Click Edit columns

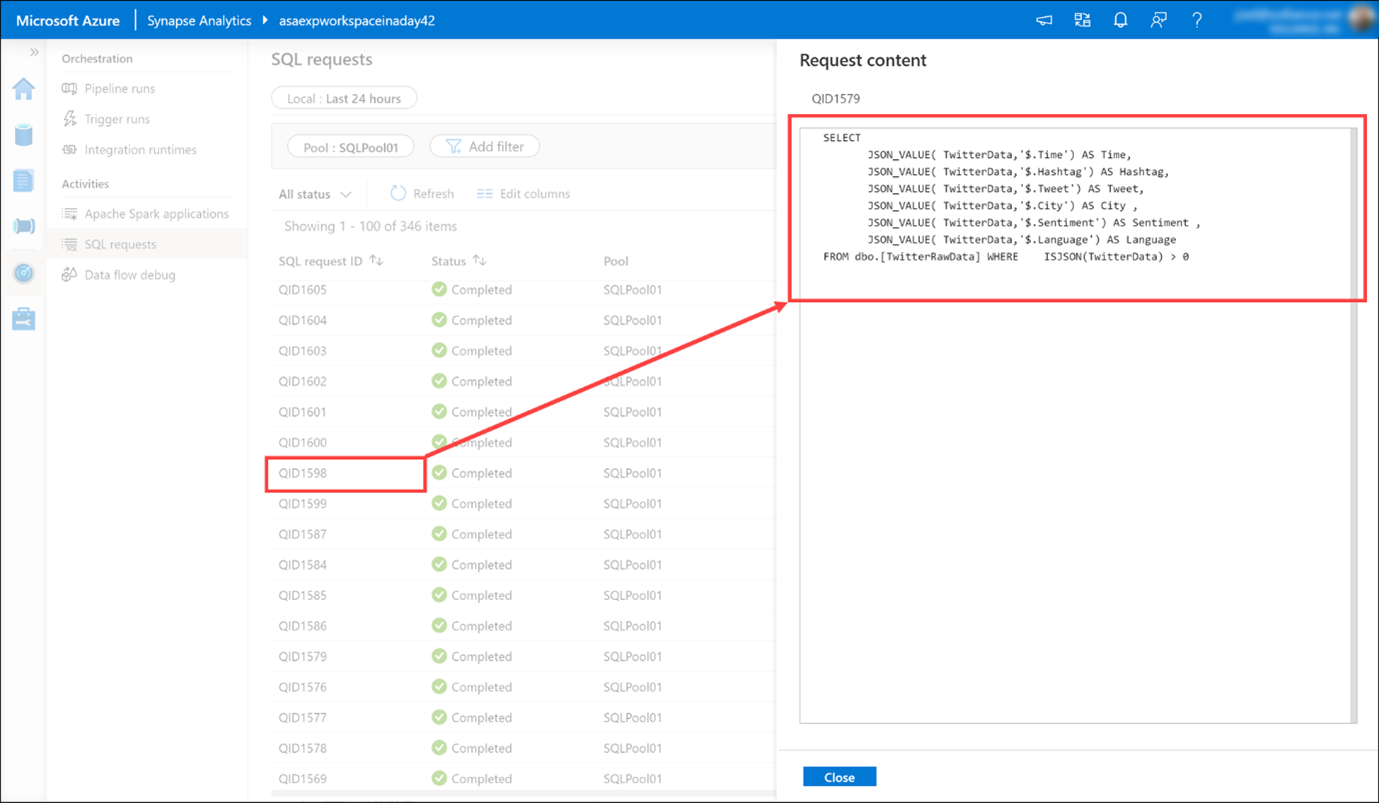coord(524,194)
